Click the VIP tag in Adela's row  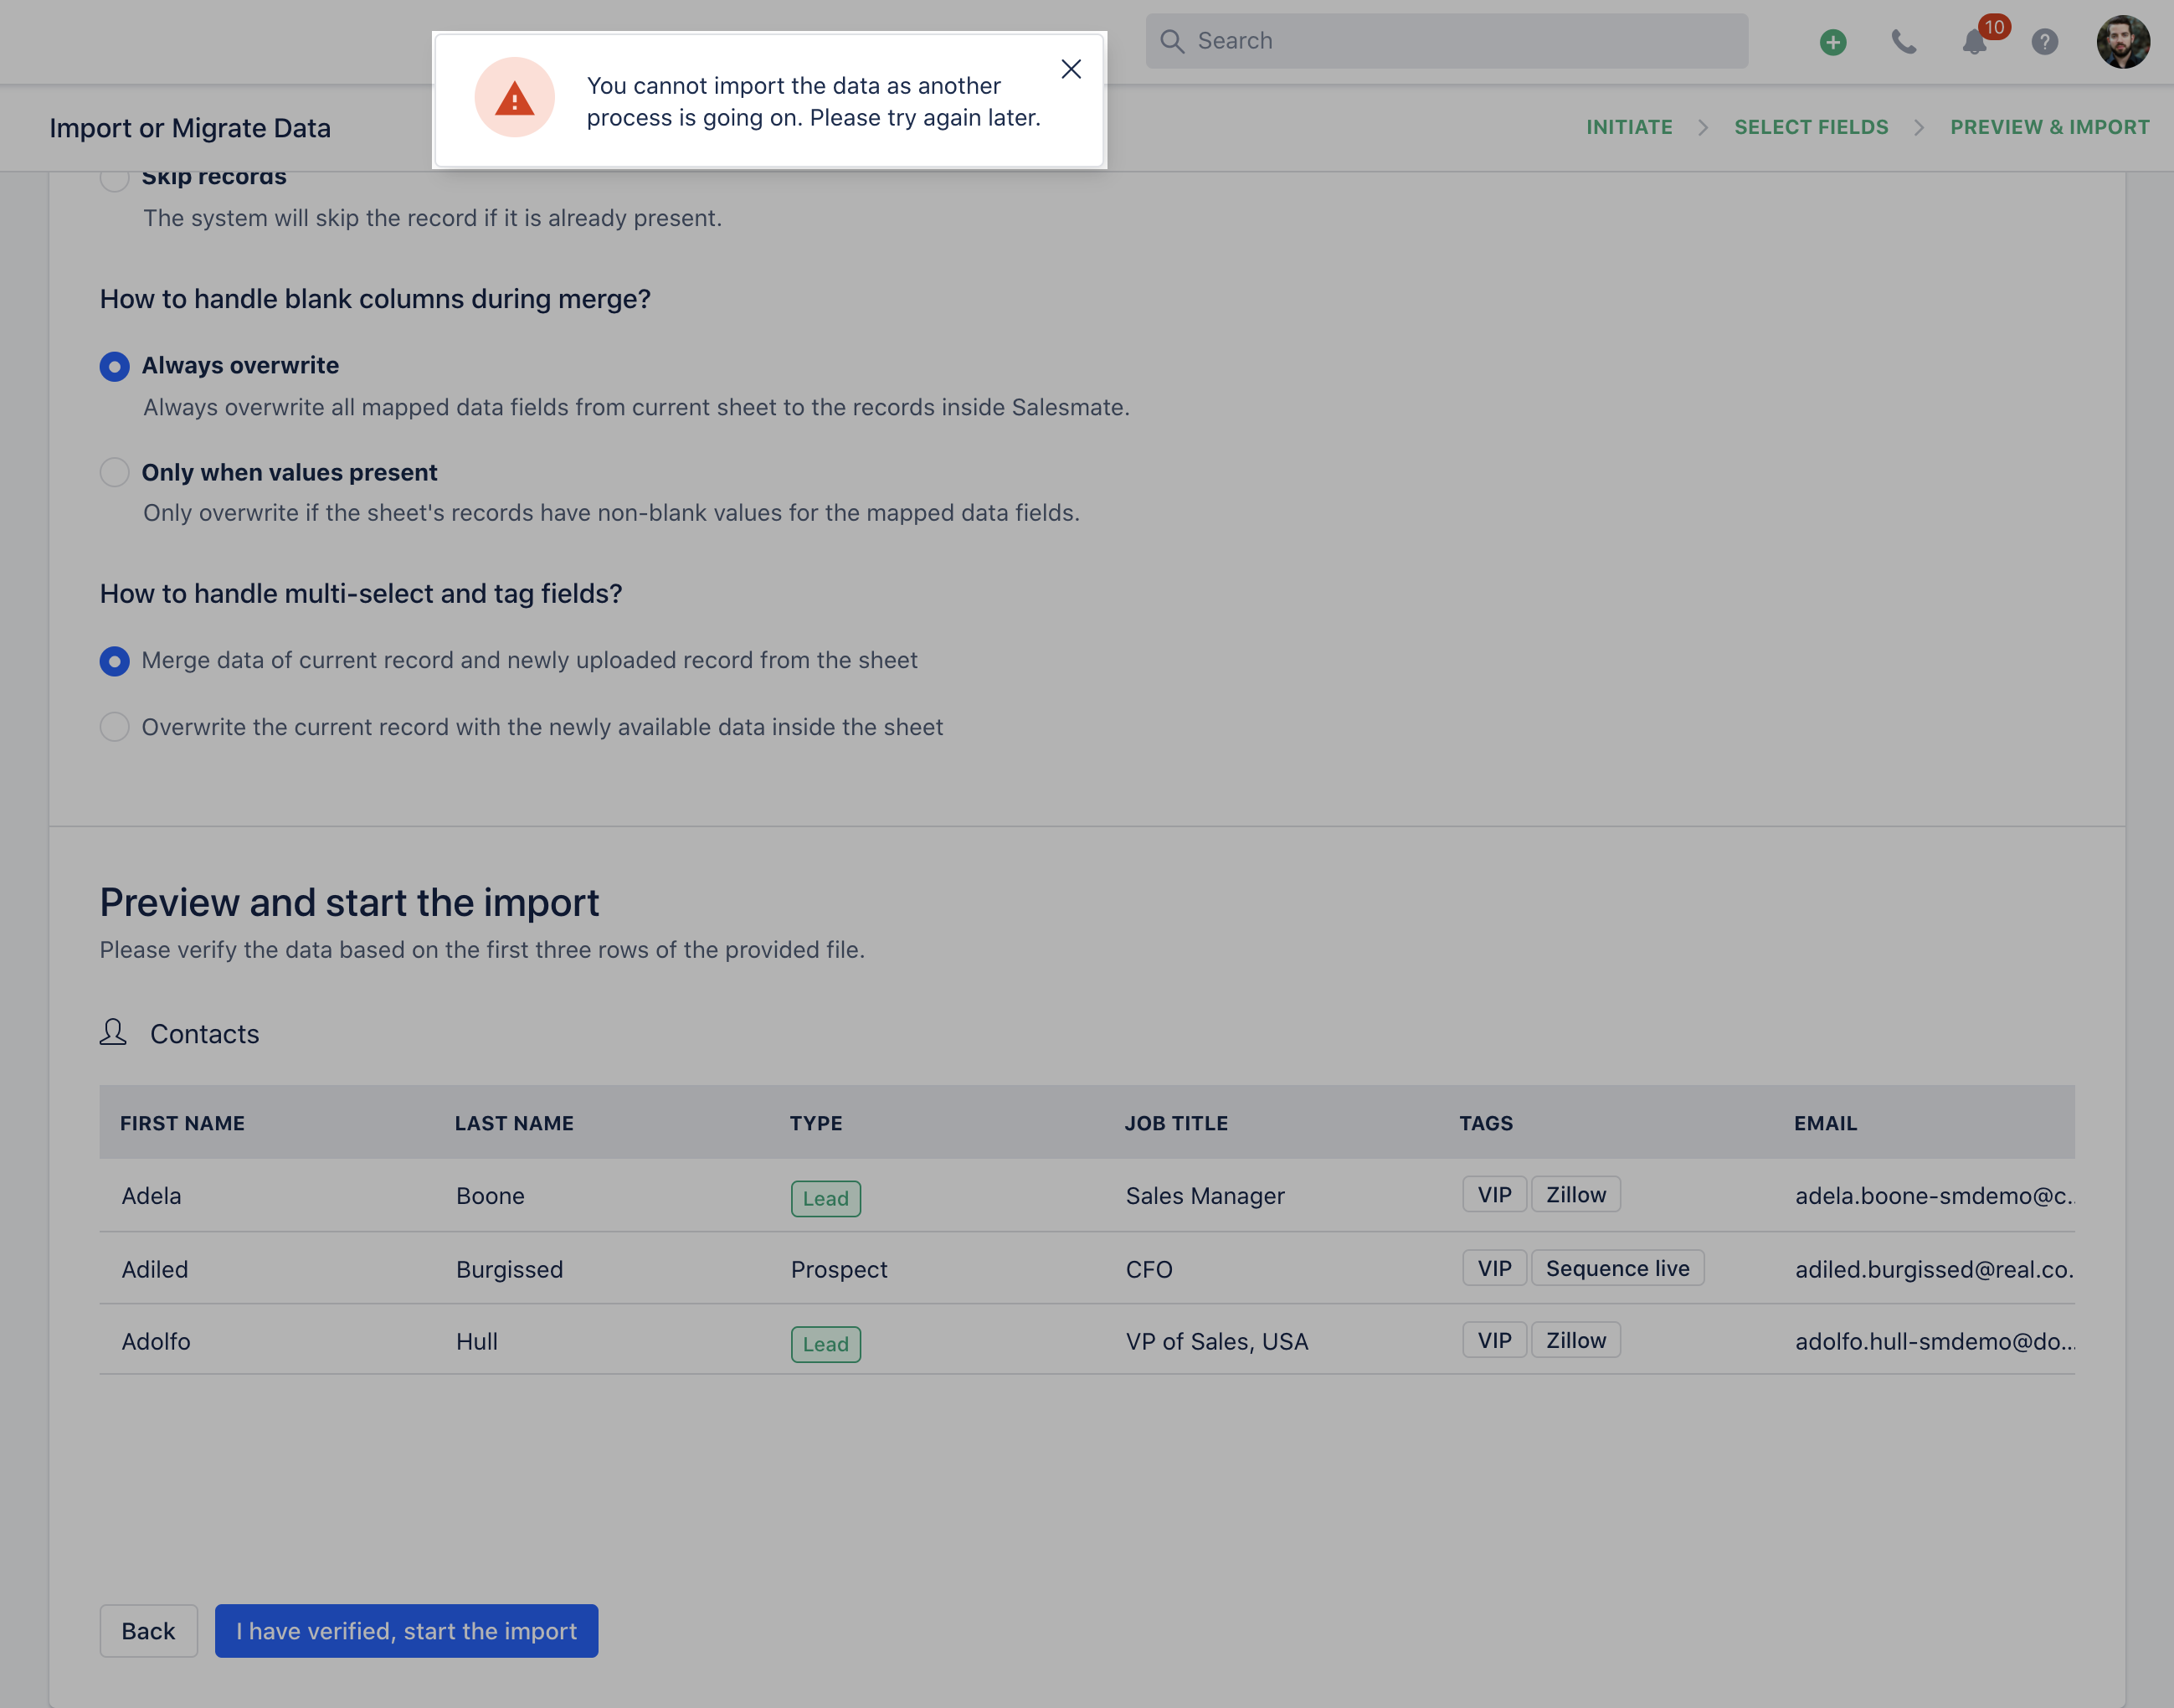click(x=1494, y=1194)
